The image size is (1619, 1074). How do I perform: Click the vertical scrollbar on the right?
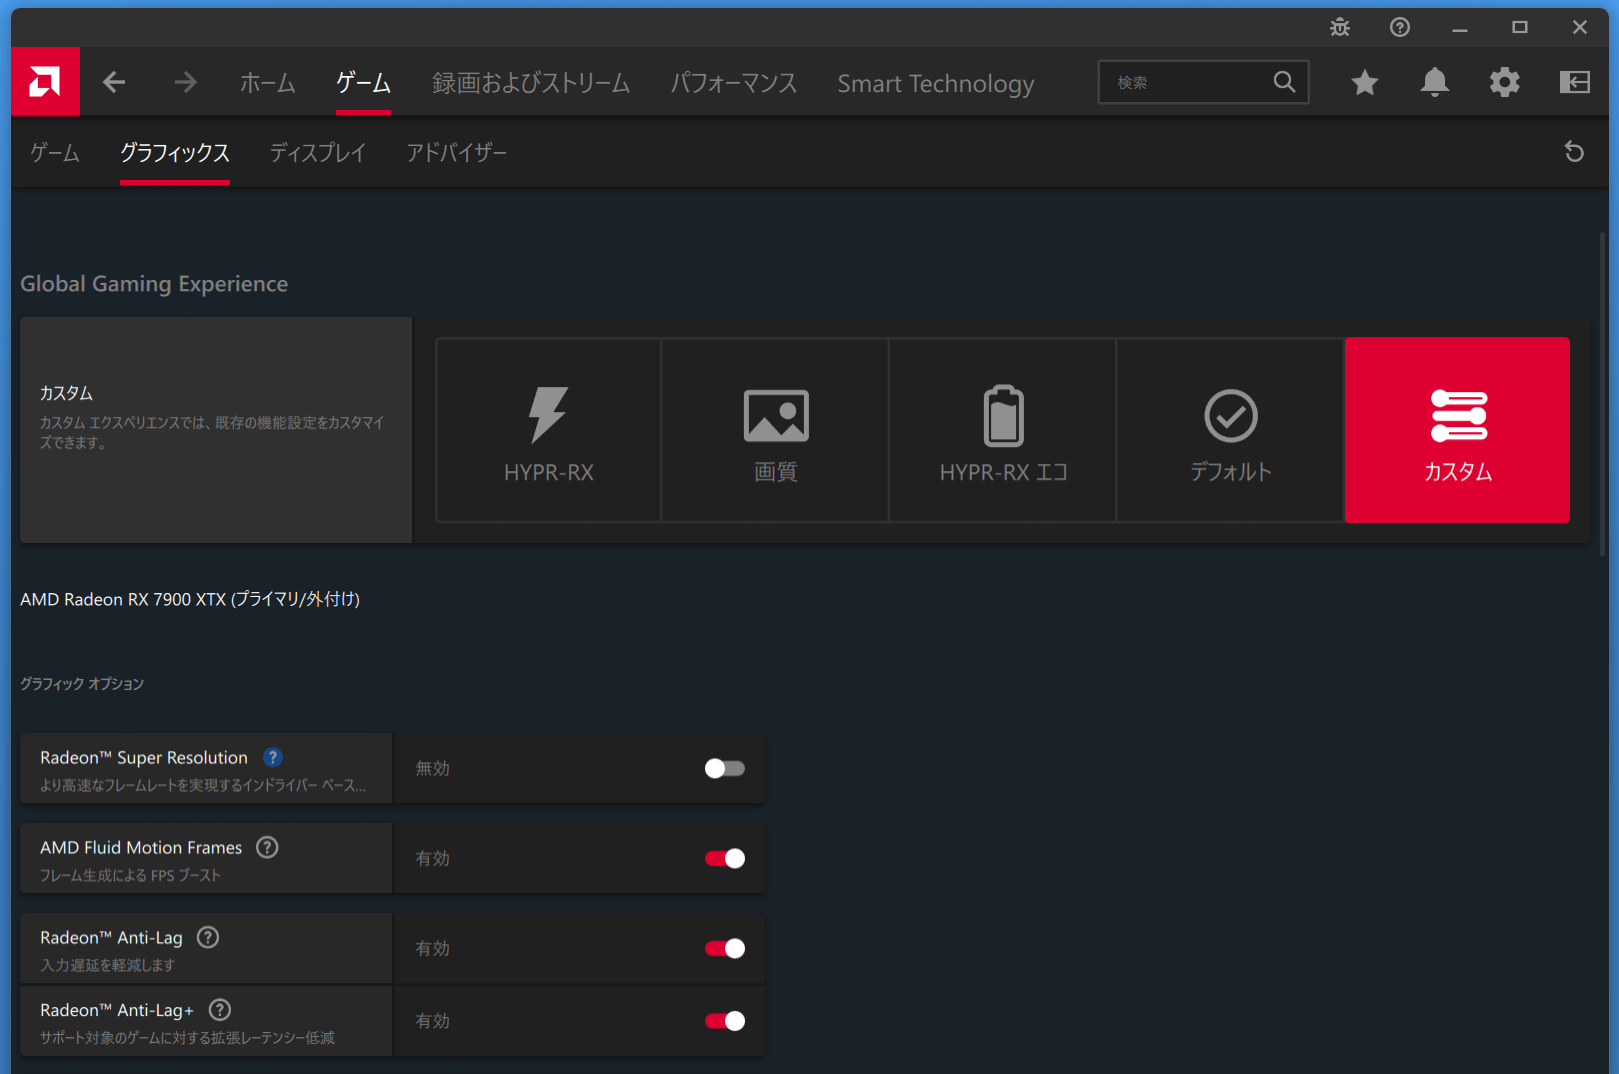tap(1602, 395)
